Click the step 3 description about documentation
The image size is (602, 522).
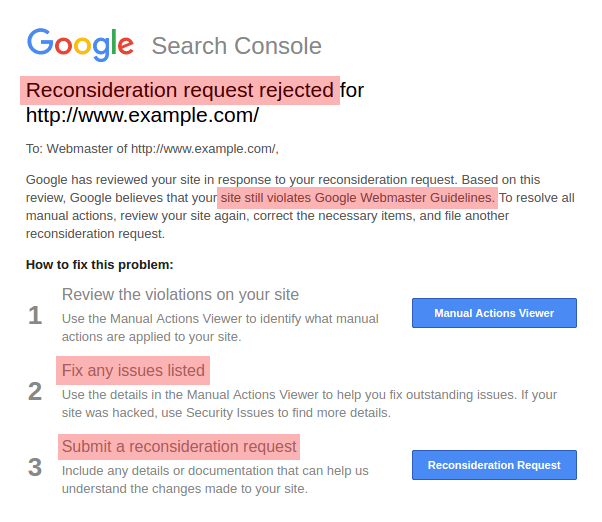coord(215,479)
